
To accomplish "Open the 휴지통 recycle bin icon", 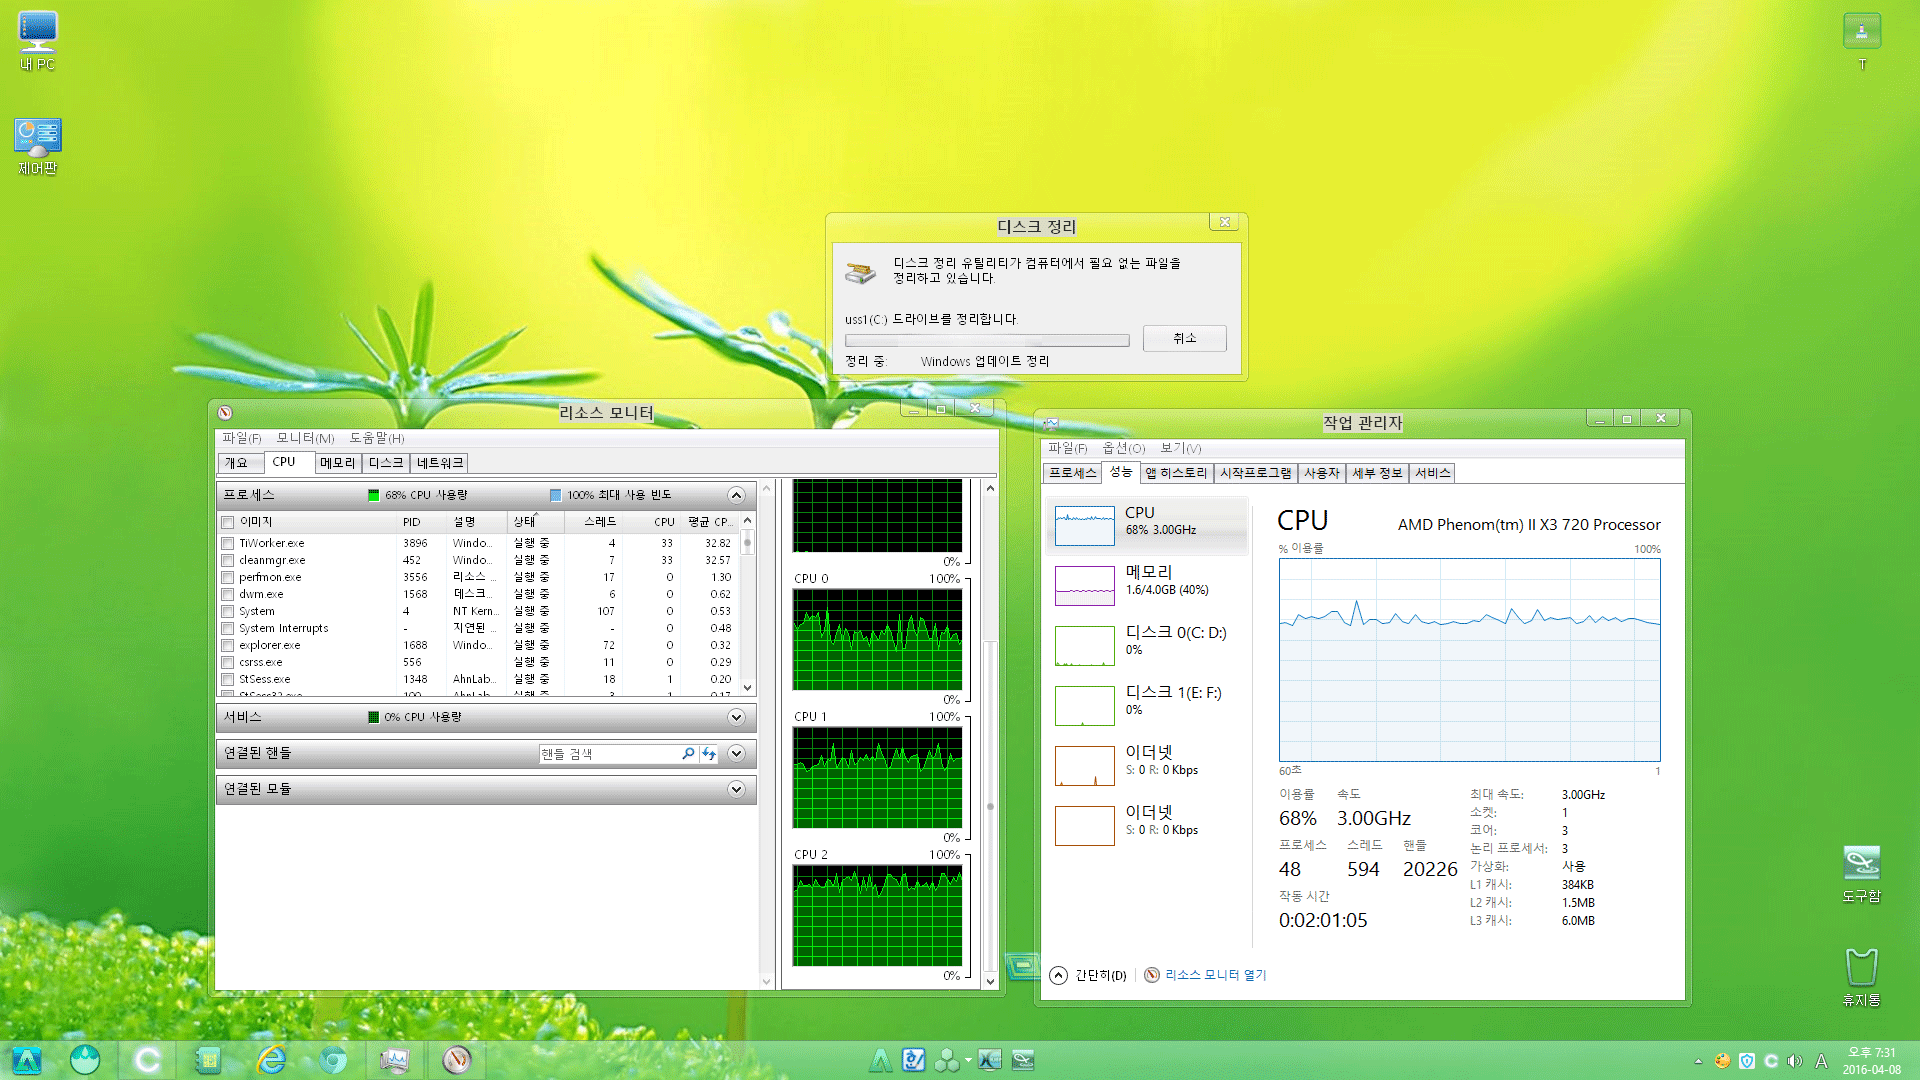I will (x=1861, y=977).
